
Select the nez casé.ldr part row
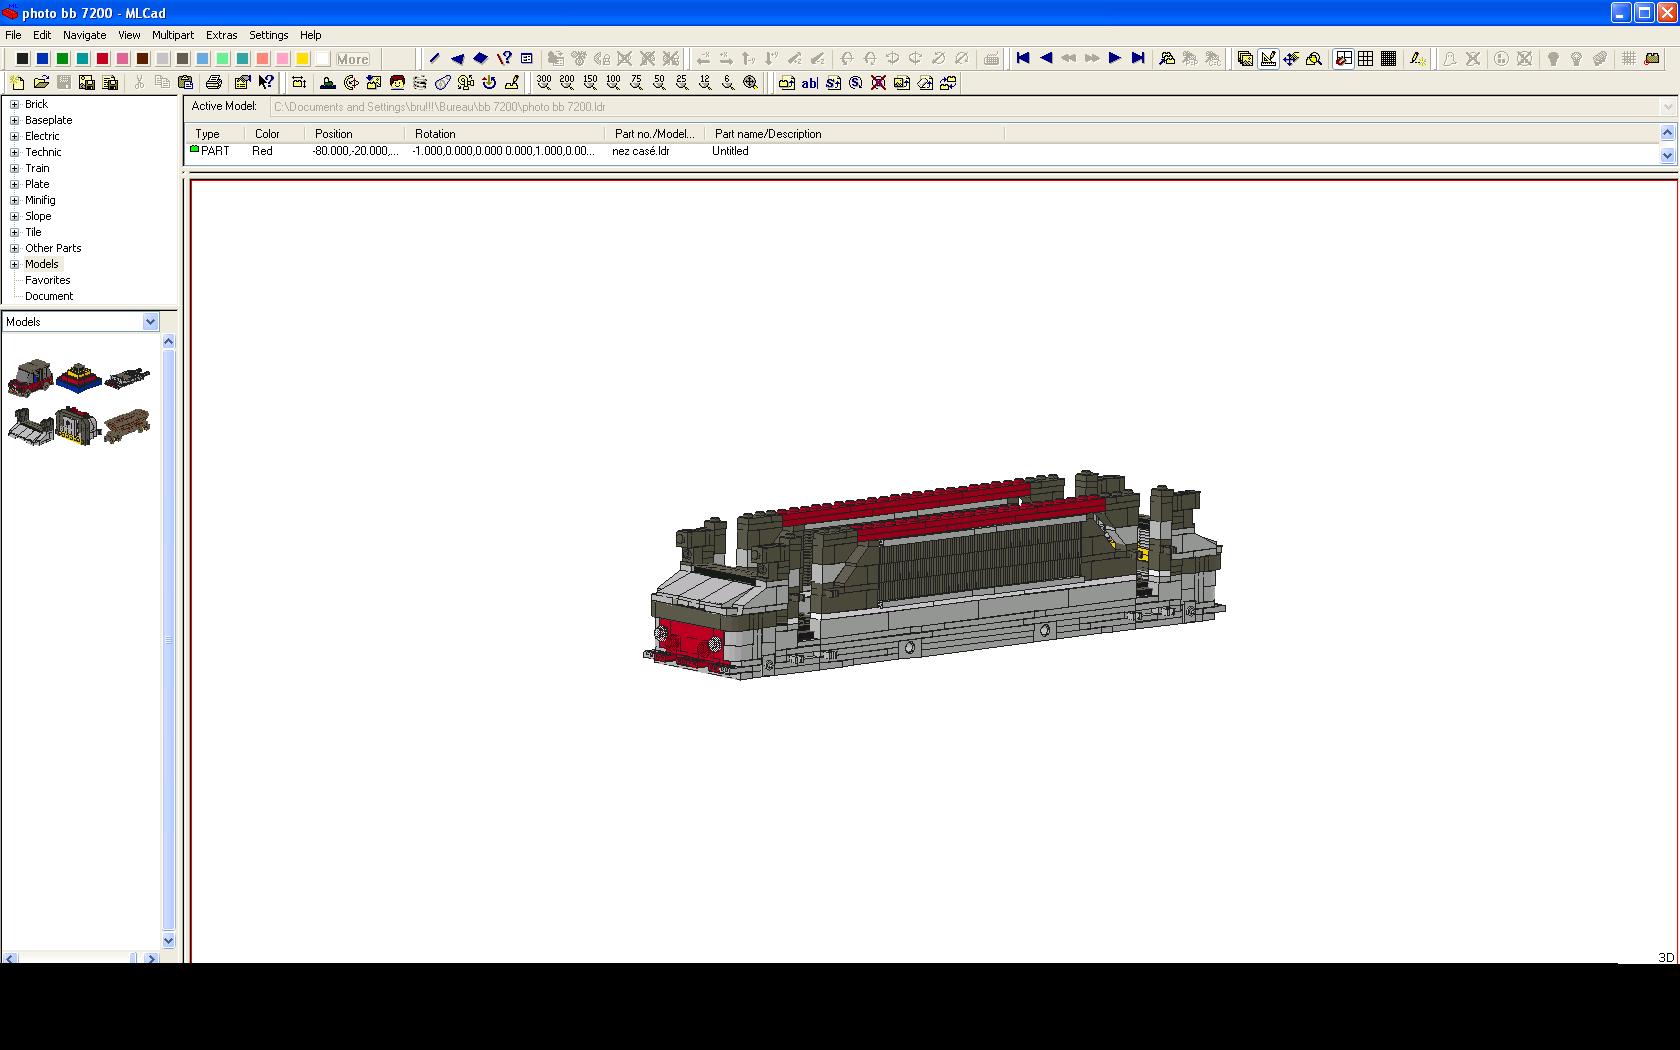click(922, 151)
